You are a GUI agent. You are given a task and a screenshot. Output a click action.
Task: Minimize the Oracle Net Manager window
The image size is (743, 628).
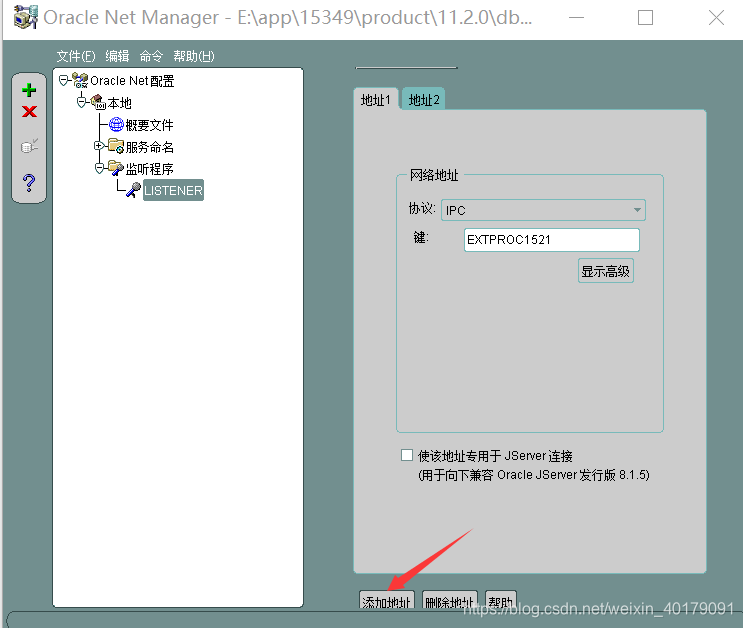576,18
